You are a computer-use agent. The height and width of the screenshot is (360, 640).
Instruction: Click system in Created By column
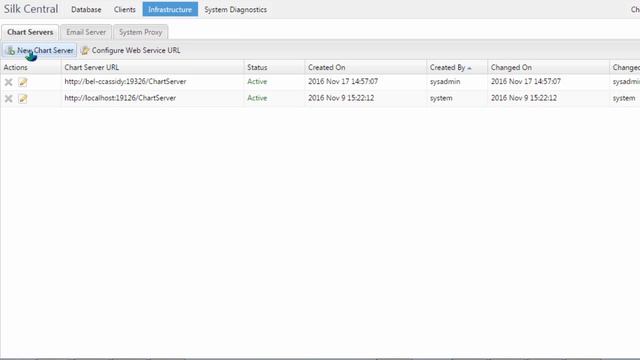(441, 98)
